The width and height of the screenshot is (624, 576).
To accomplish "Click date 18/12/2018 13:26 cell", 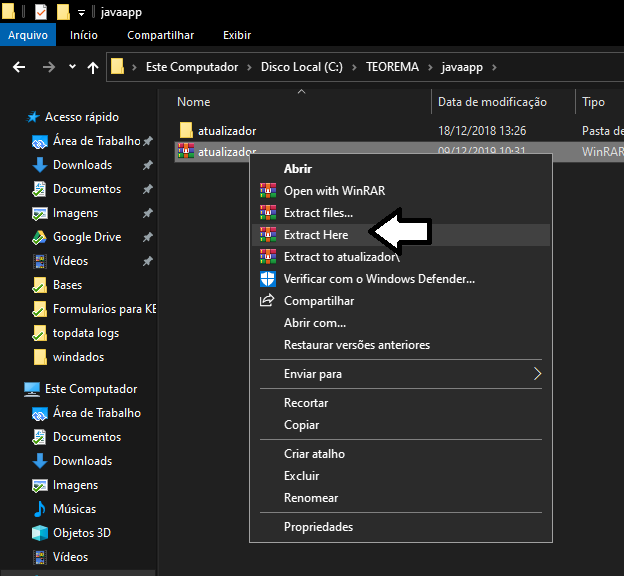I will coord(482,131).
